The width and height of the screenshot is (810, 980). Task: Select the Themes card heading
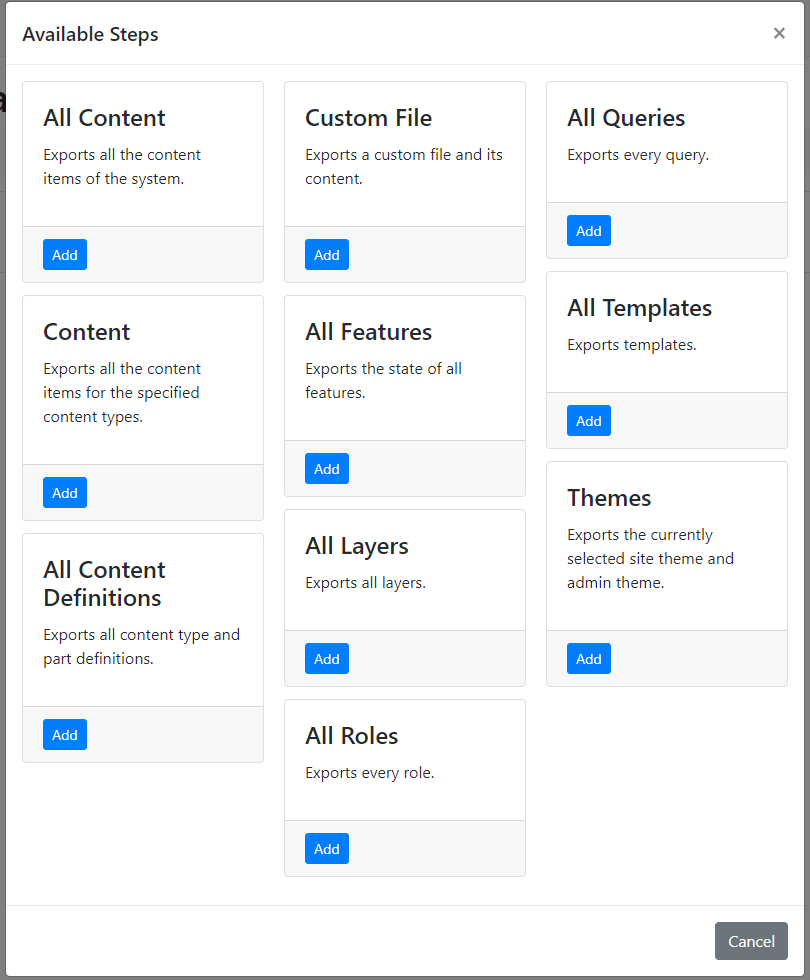609,498
